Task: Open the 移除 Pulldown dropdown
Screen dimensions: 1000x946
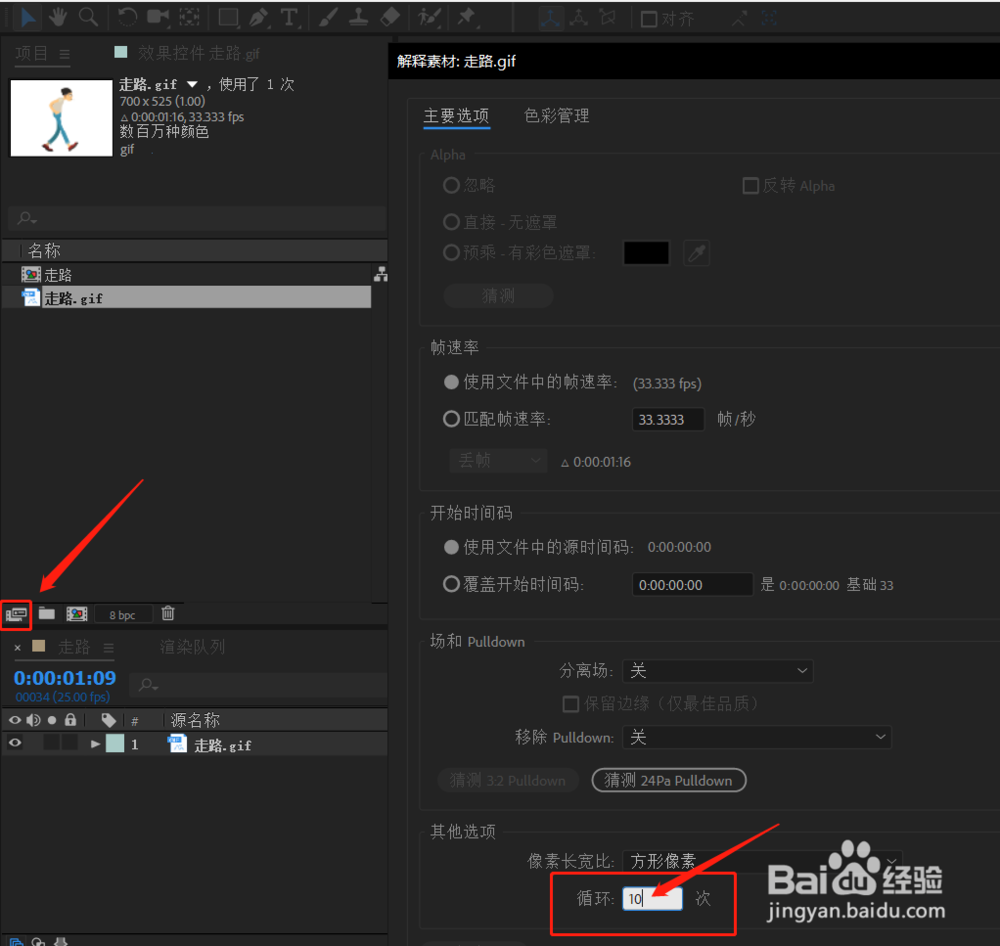Action: pos(757,737)
